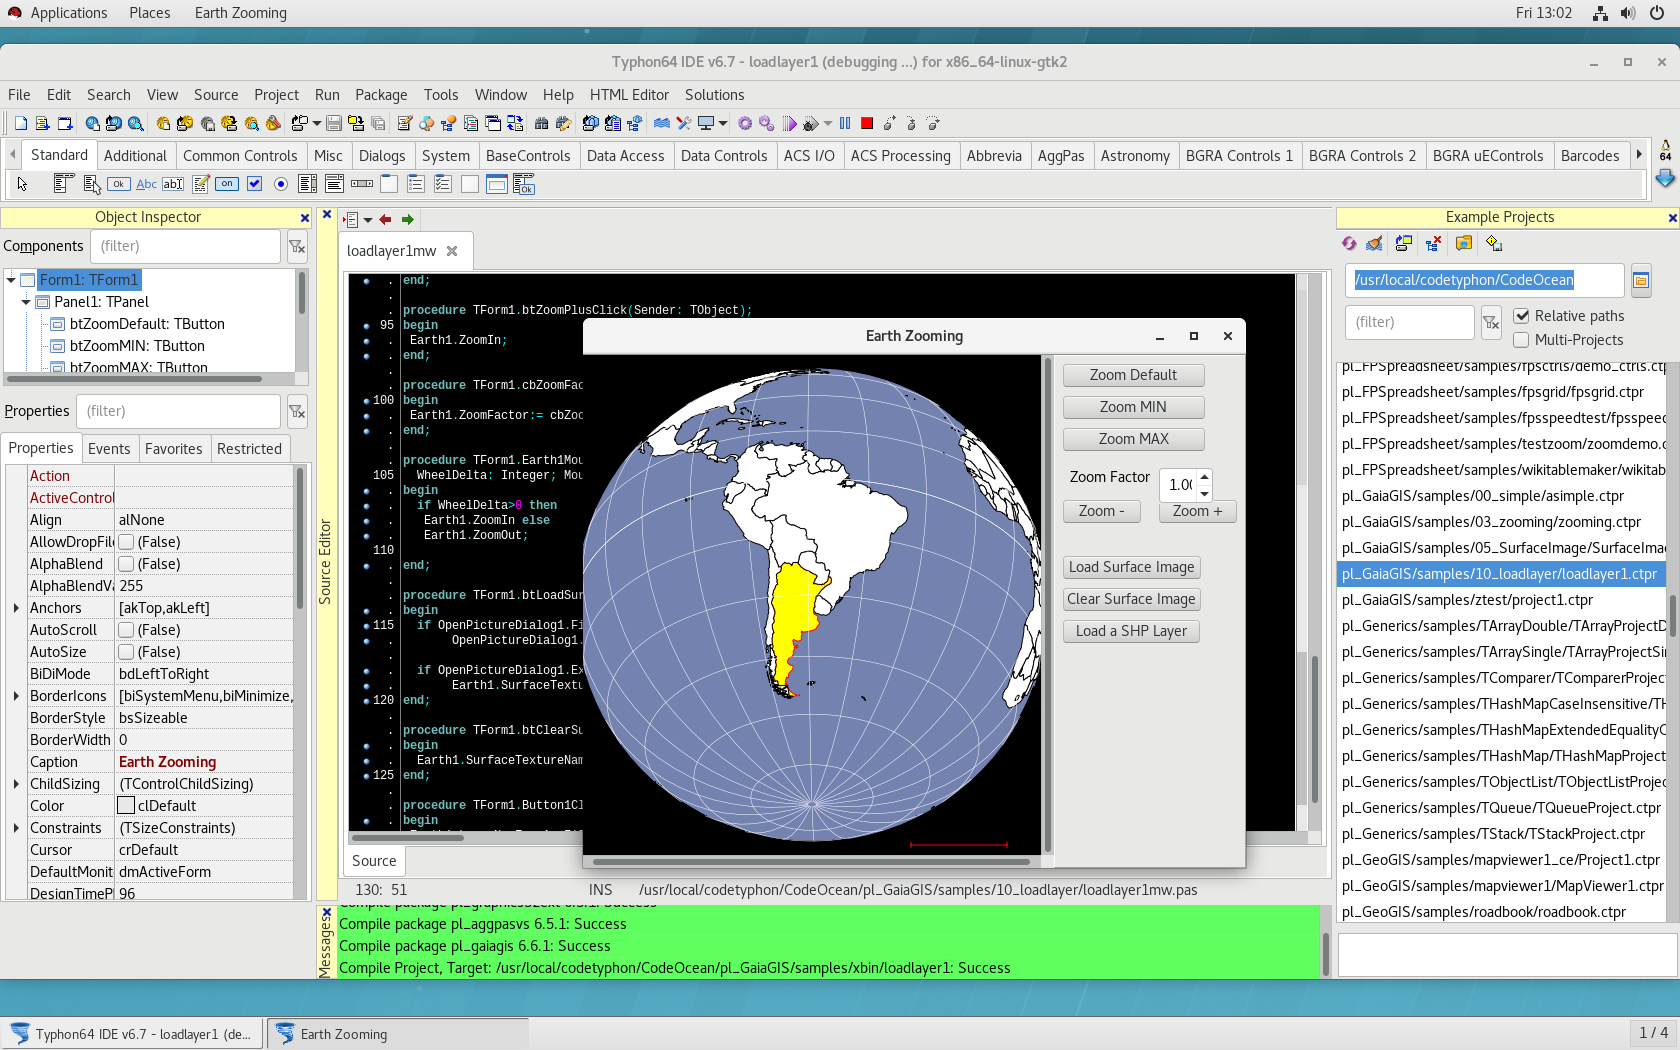Click the red Stop debugging icon
The height and width of the screenshot is (1050, 1680).
(x=867, y=123)
